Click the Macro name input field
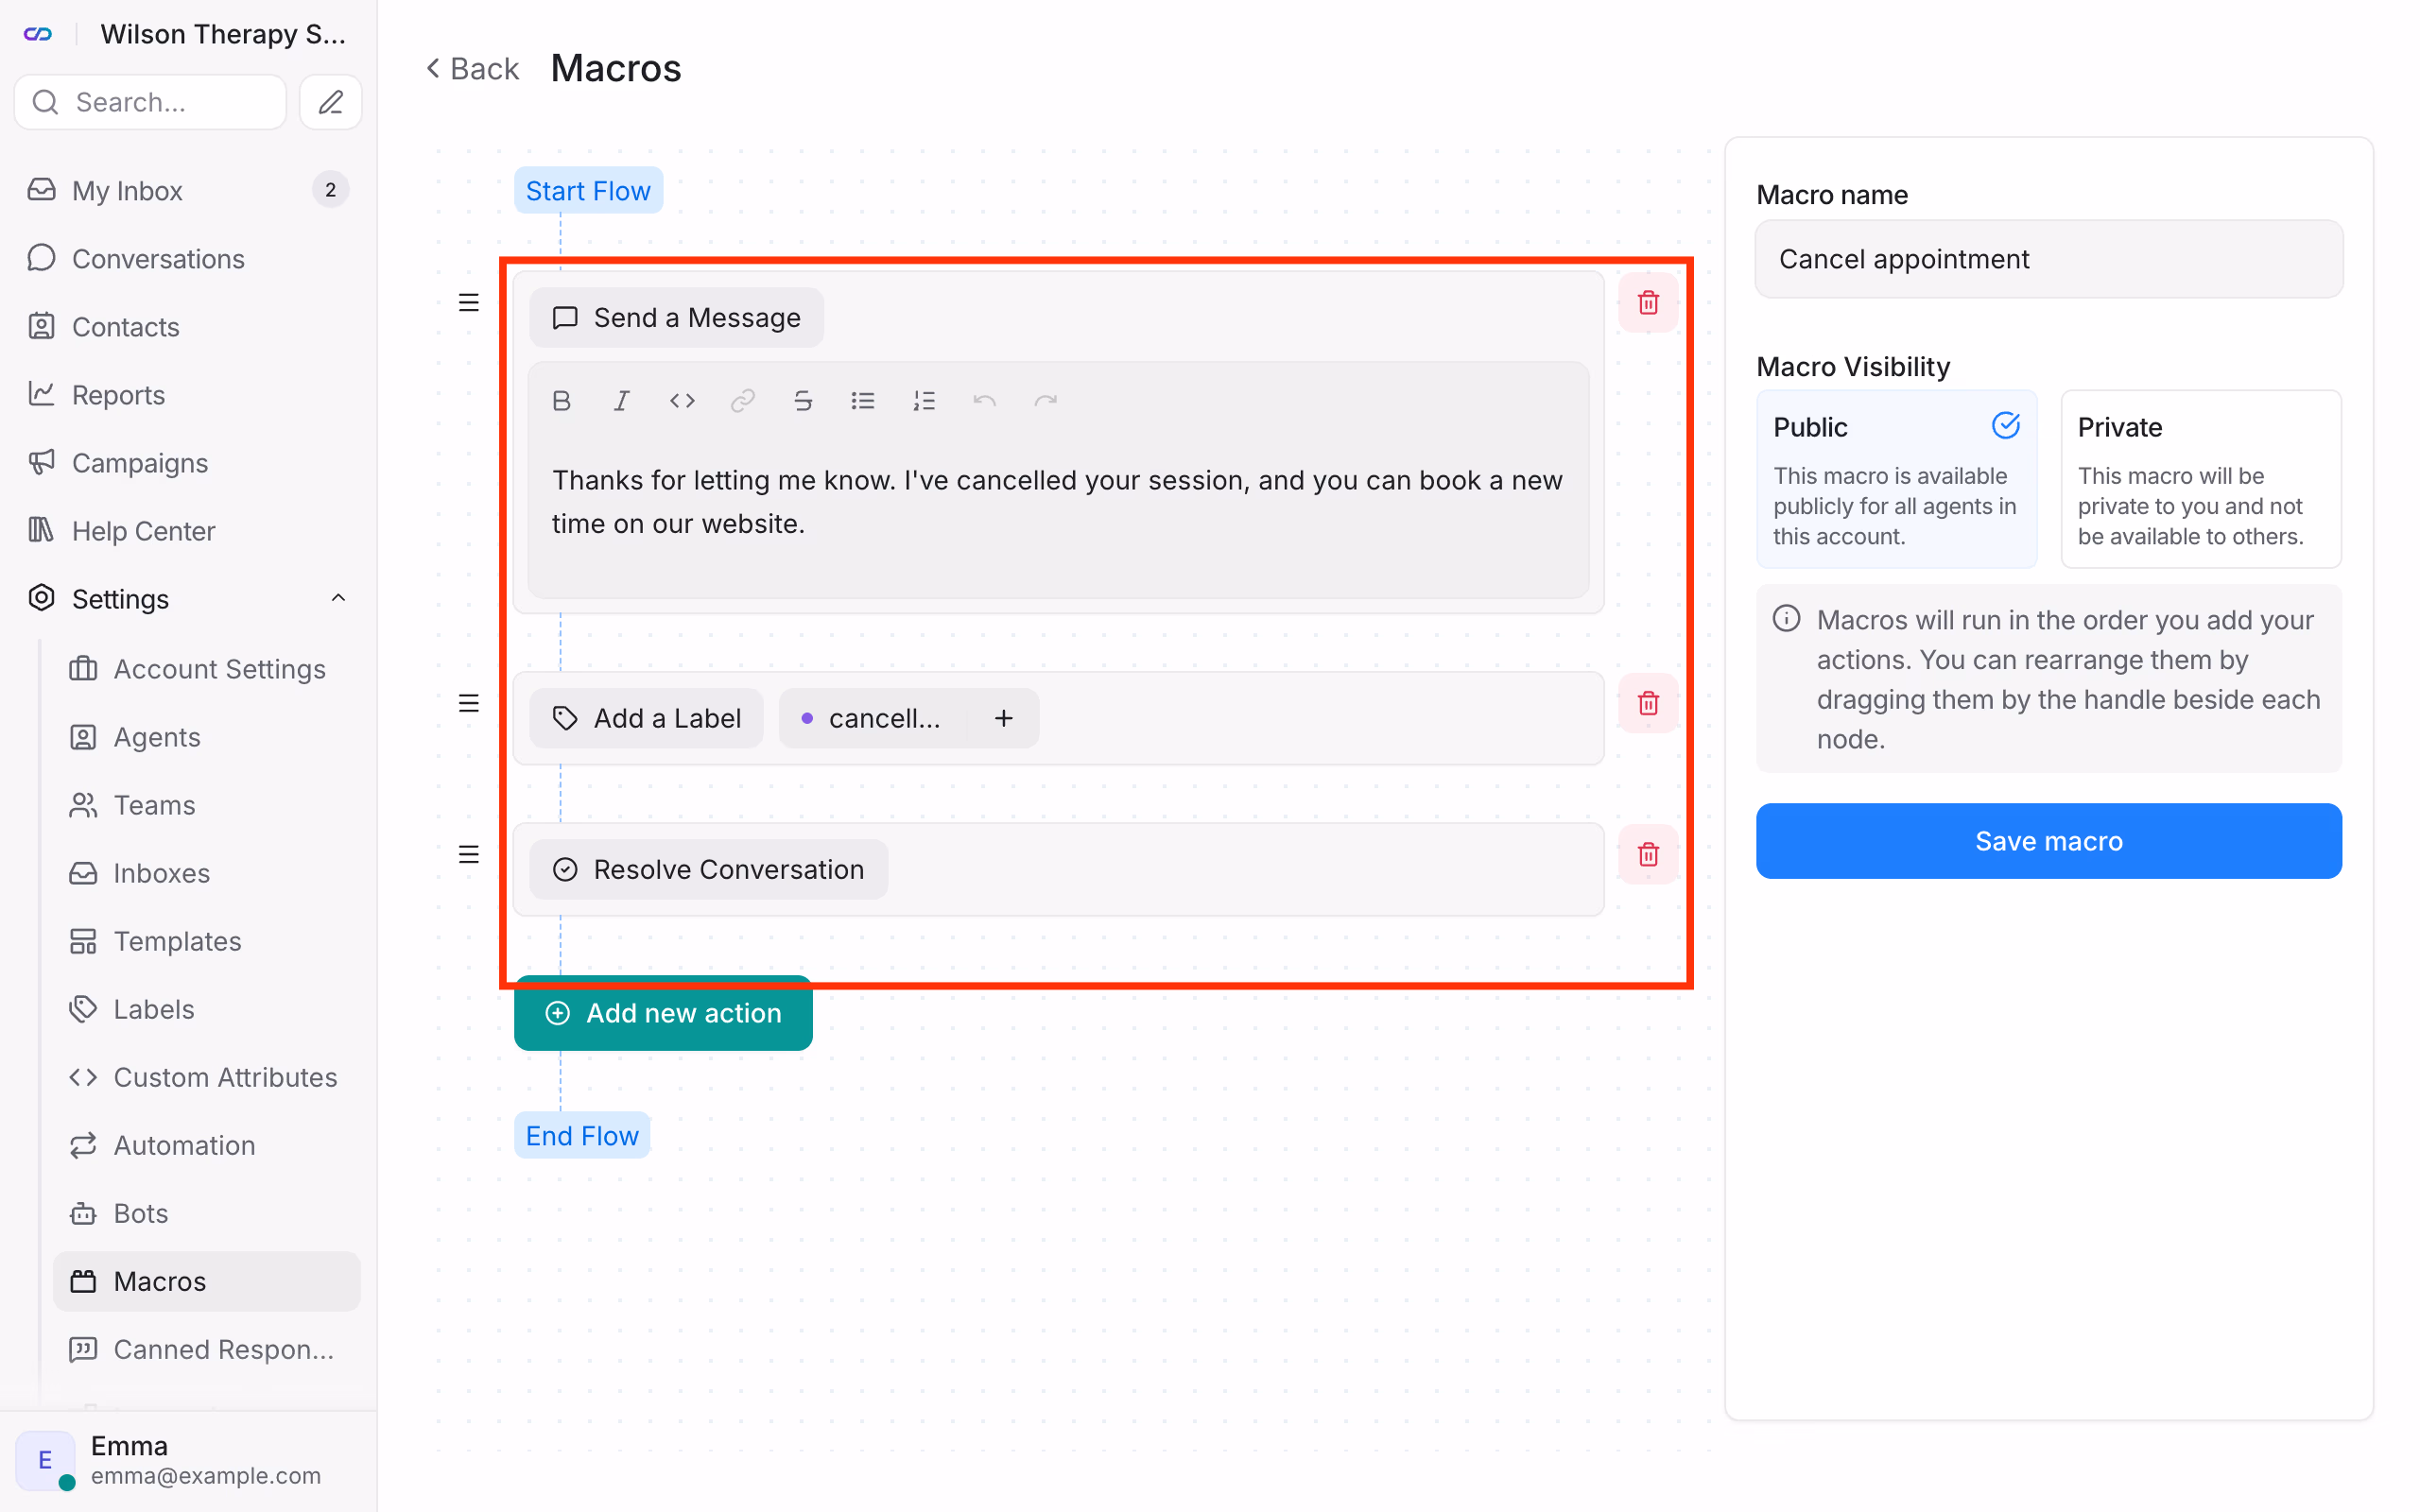 pyautogui.click(x=2048, y=259)
